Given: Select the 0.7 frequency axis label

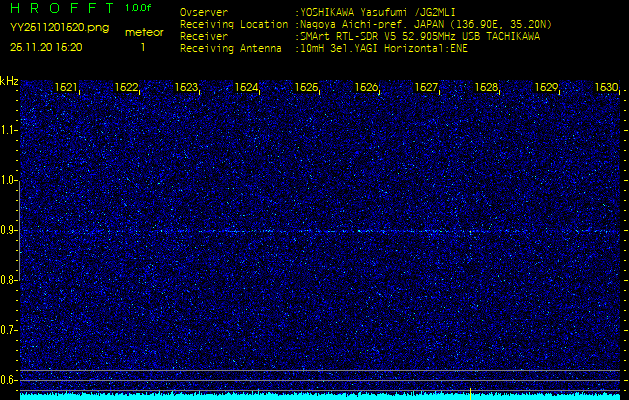Looking at the screenshot, I should [x=9, y=329].
